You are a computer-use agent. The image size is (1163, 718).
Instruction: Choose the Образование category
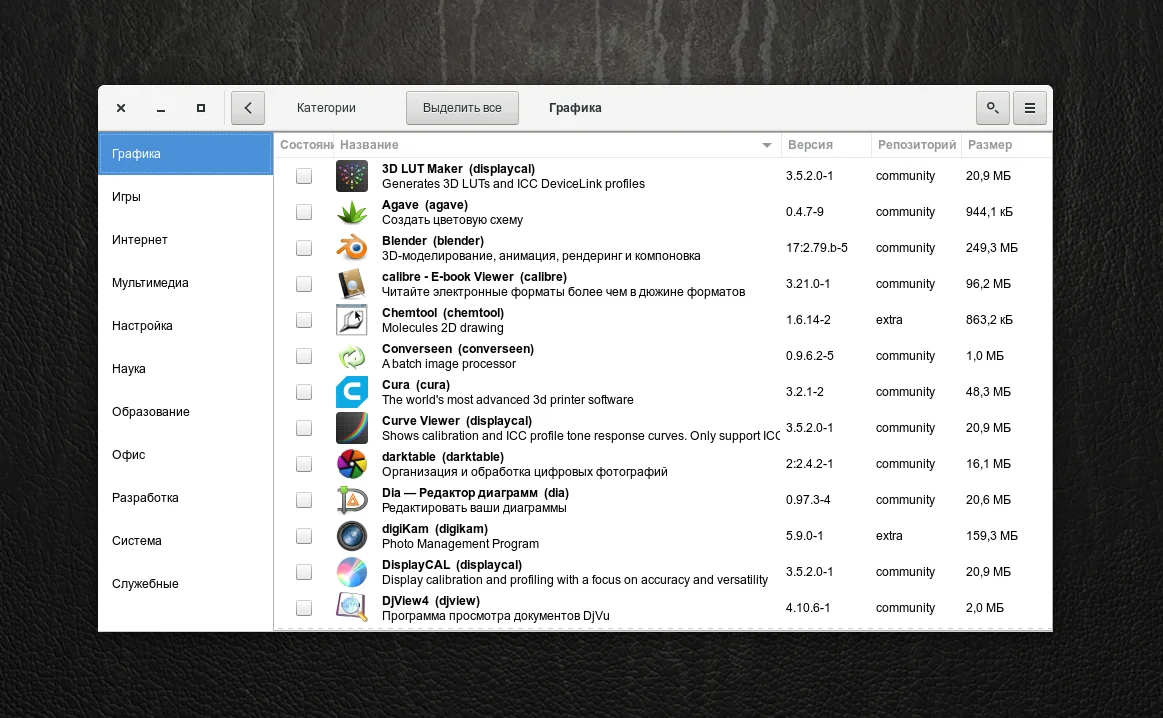click(185, 412)
